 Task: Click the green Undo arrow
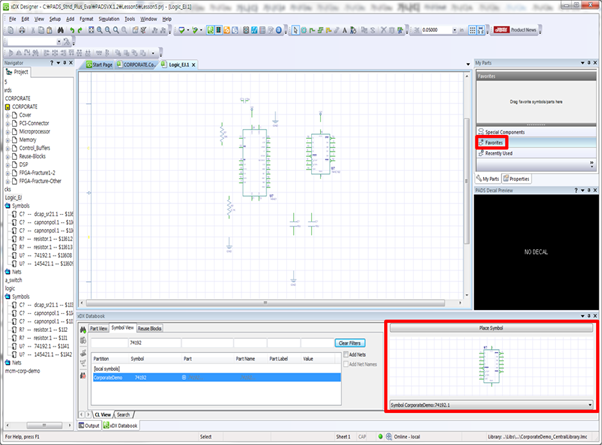72,30
